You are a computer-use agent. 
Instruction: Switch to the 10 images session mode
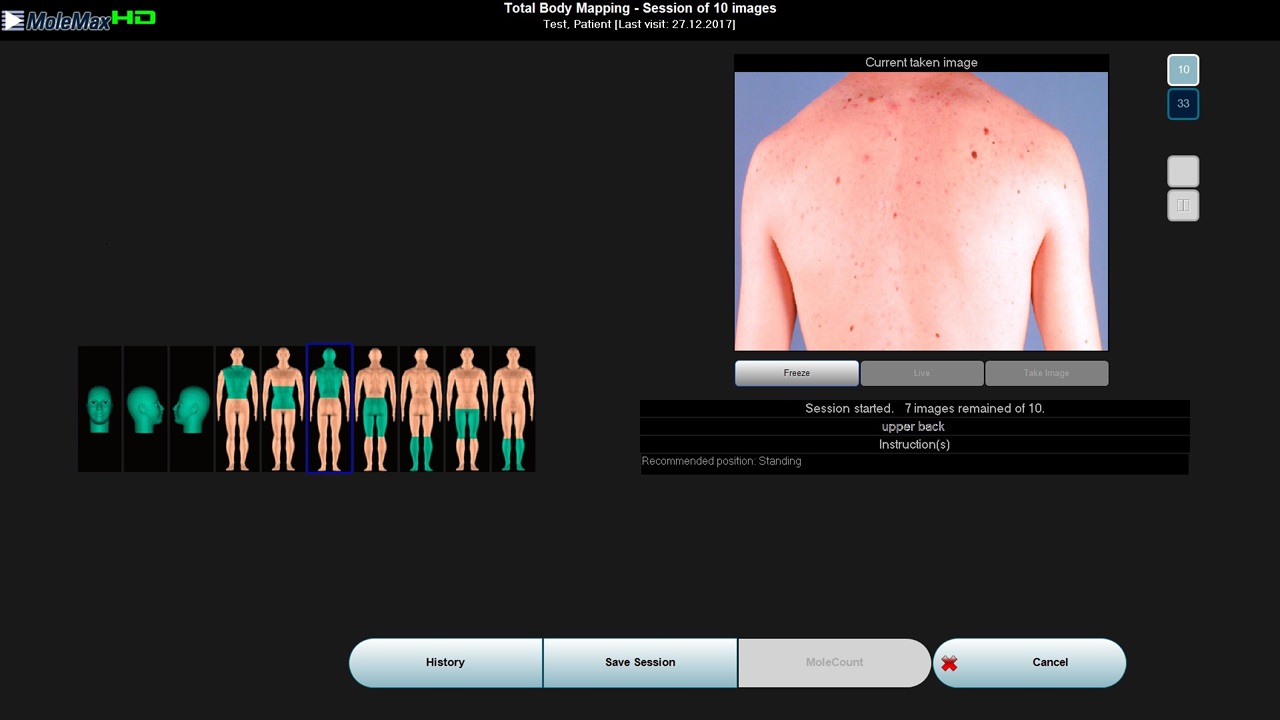(1183, 70)
